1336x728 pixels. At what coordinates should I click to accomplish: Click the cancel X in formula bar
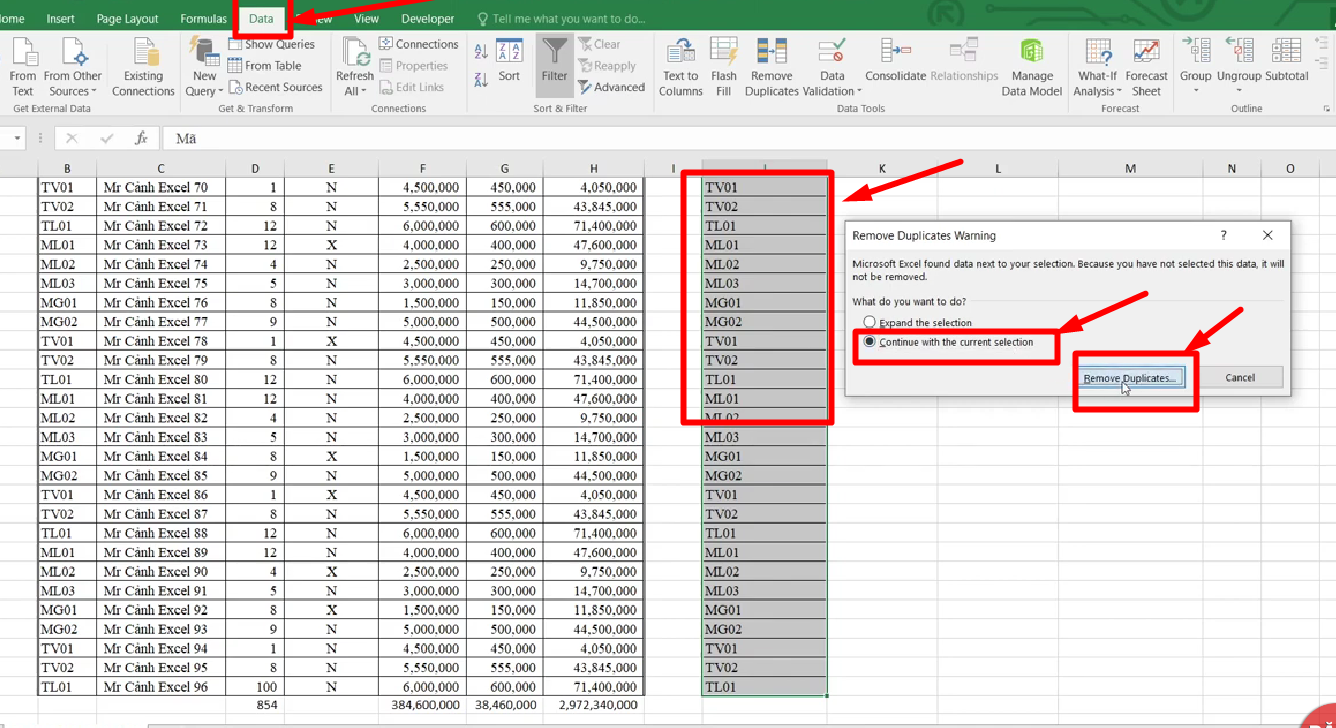[x=72, y=138]
